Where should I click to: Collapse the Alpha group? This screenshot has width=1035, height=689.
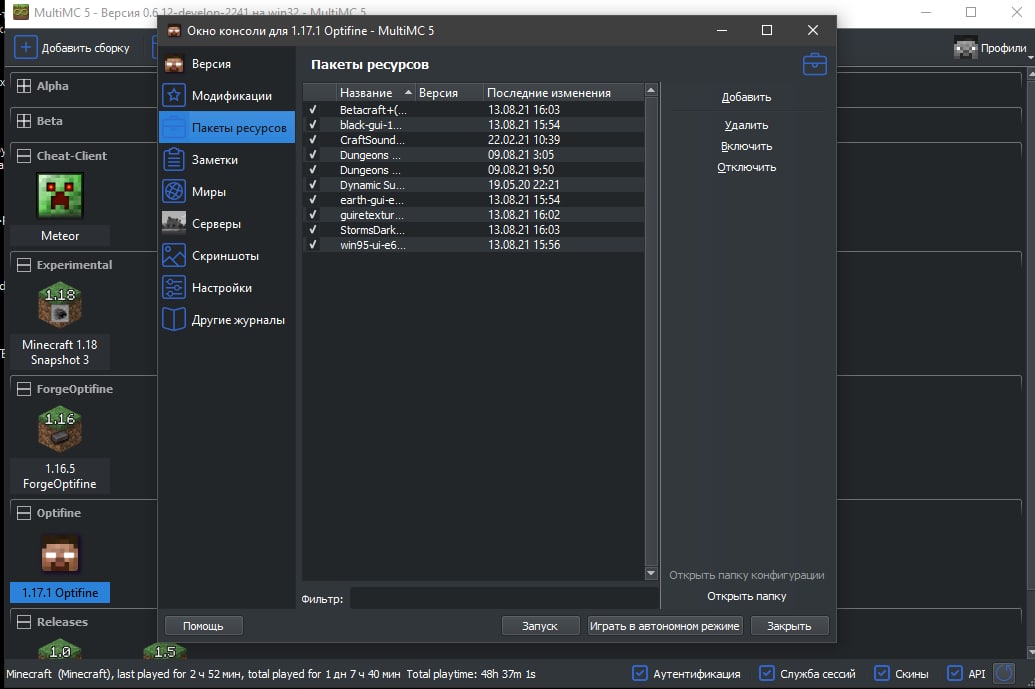tap(24, 86)
